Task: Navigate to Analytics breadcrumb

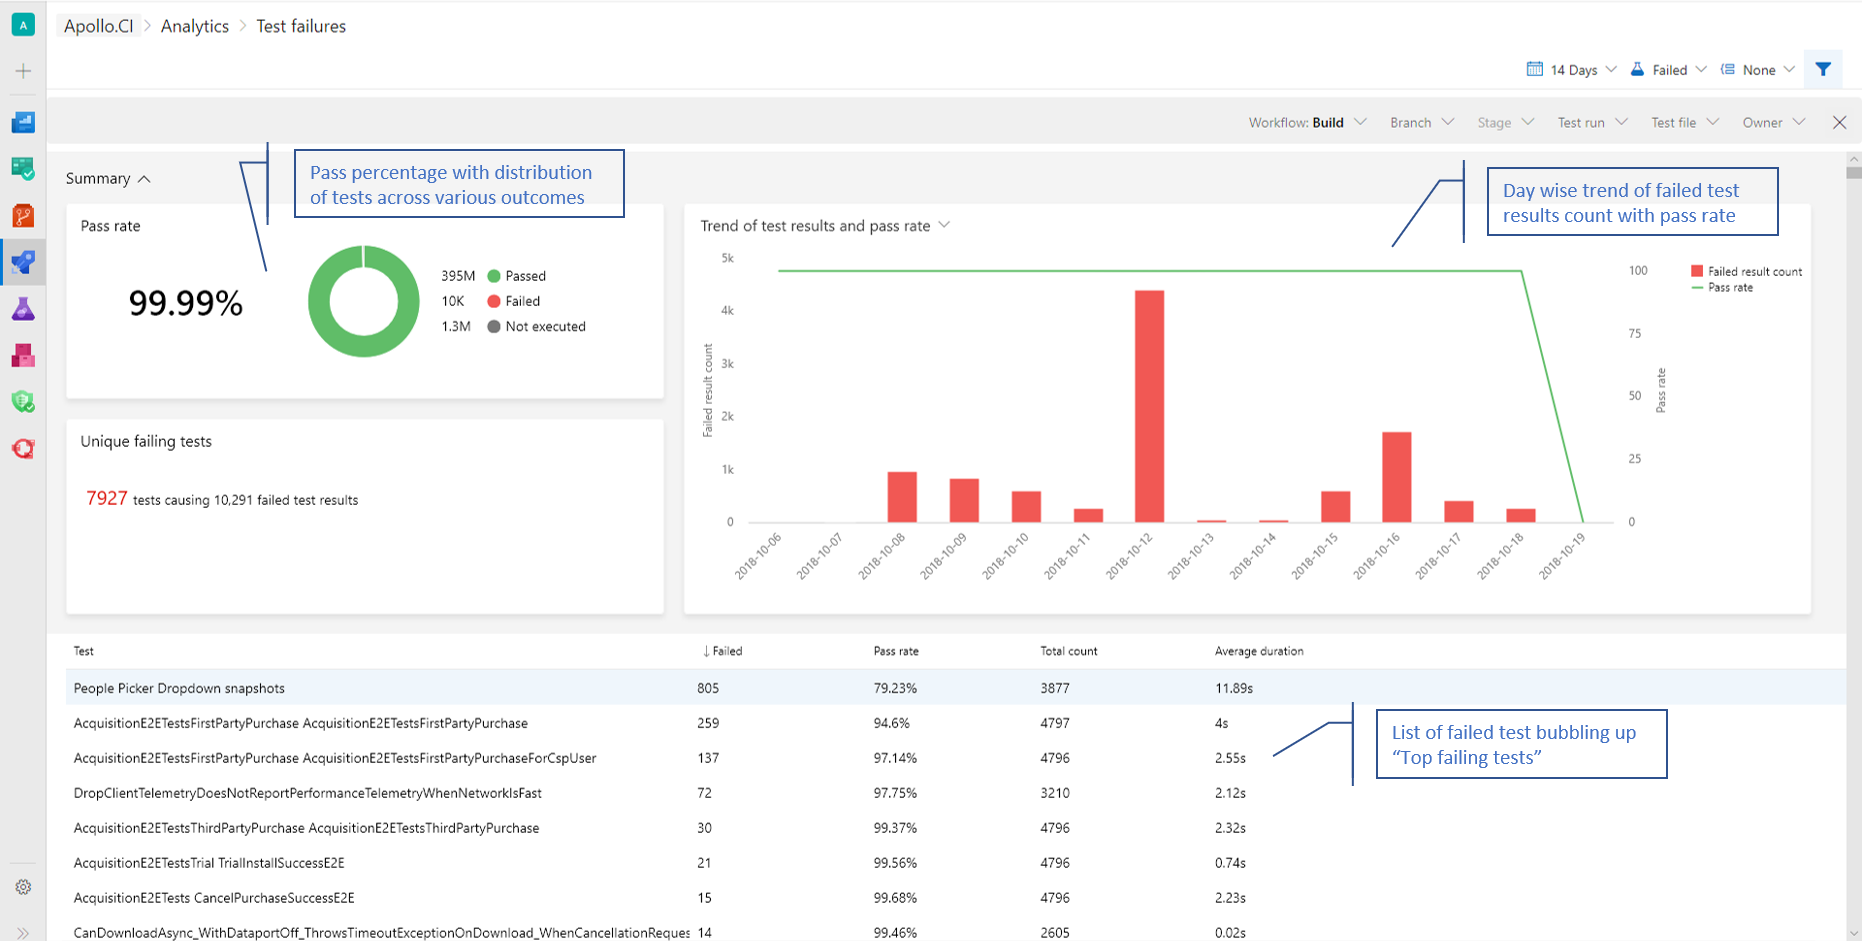Action: [x=195, y=26]
